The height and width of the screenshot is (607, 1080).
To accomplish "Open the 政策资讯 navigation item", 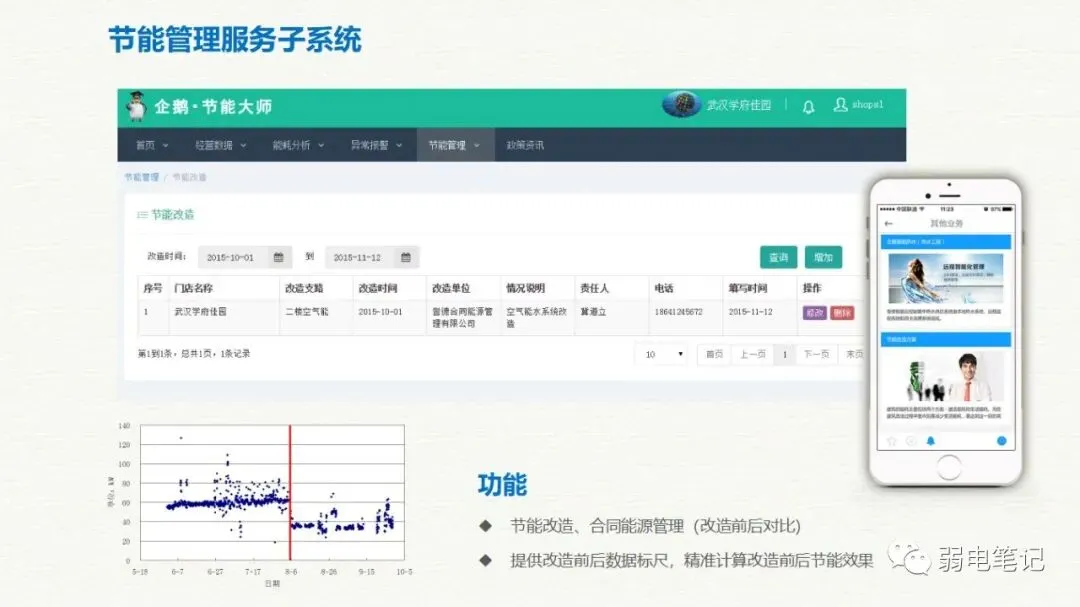I will click(525, 145).
